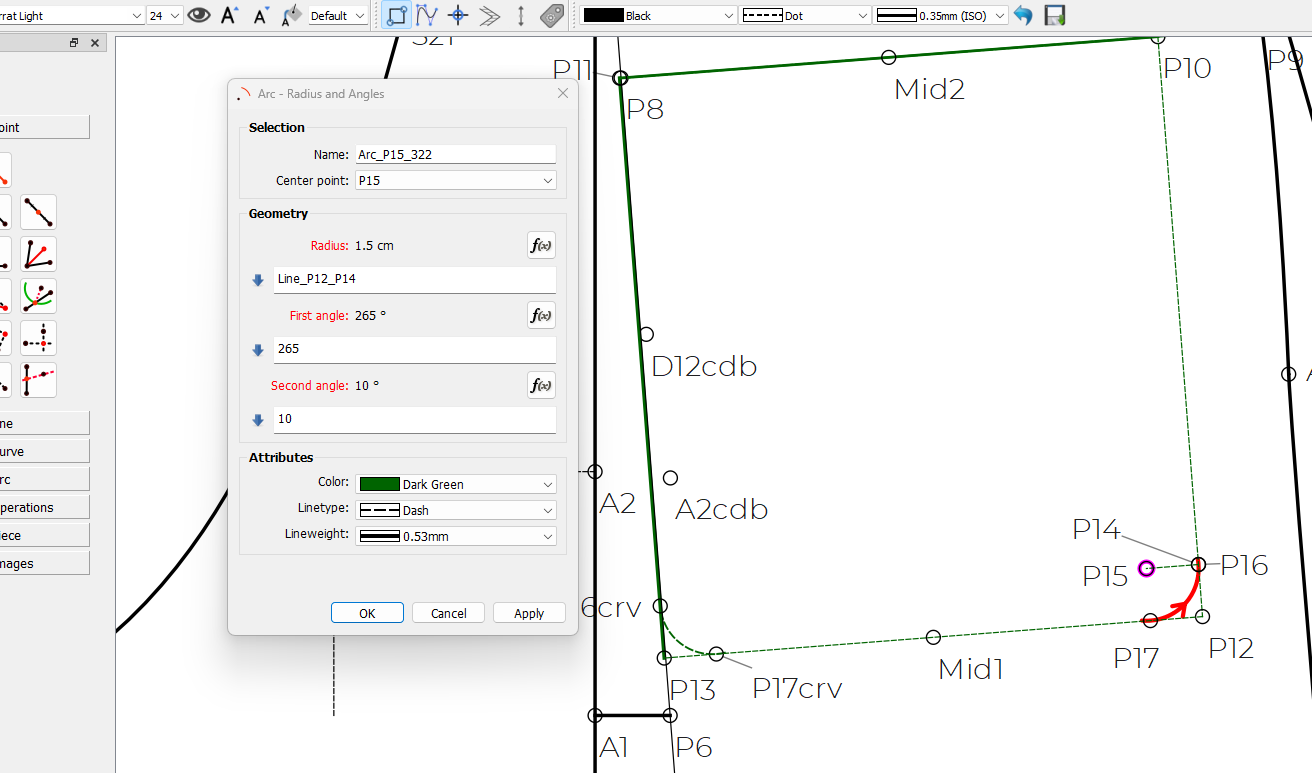Open the Dark Green color selector

(x=455, y=484)
